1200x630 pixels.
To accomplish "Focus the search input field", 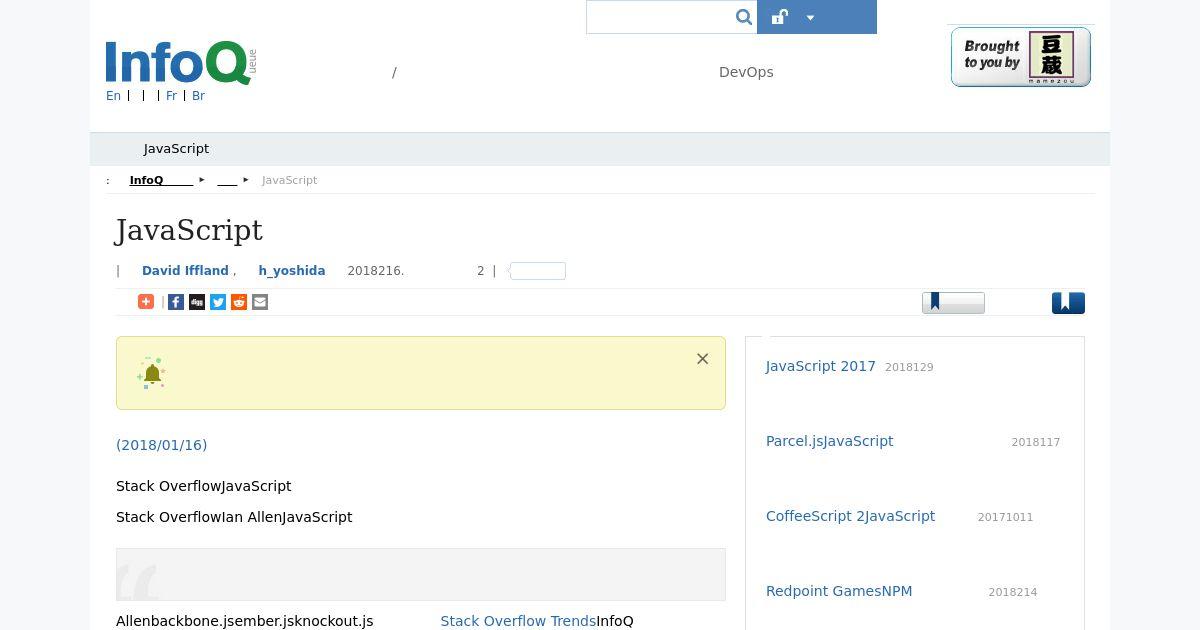I will [660, 17].
